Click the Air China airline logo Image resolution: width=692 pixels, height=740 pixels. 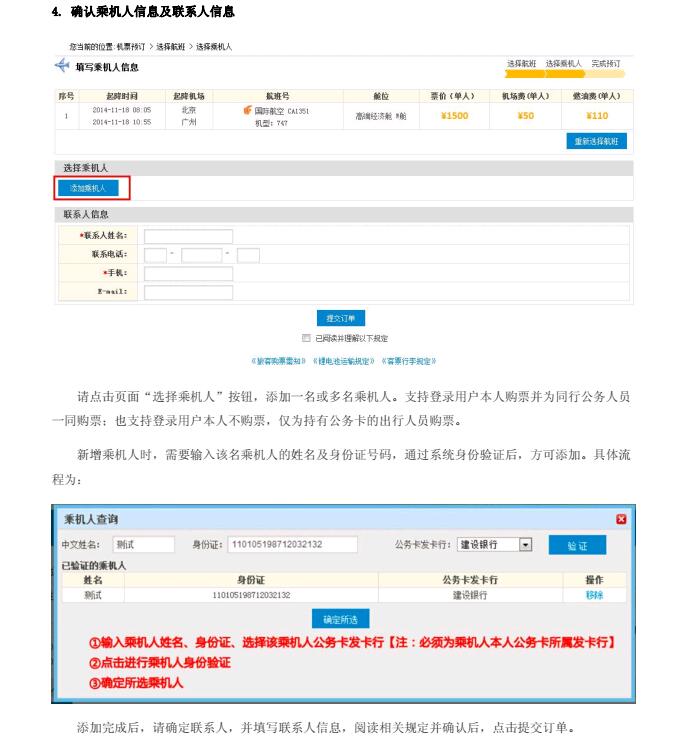tap(249, 111)
